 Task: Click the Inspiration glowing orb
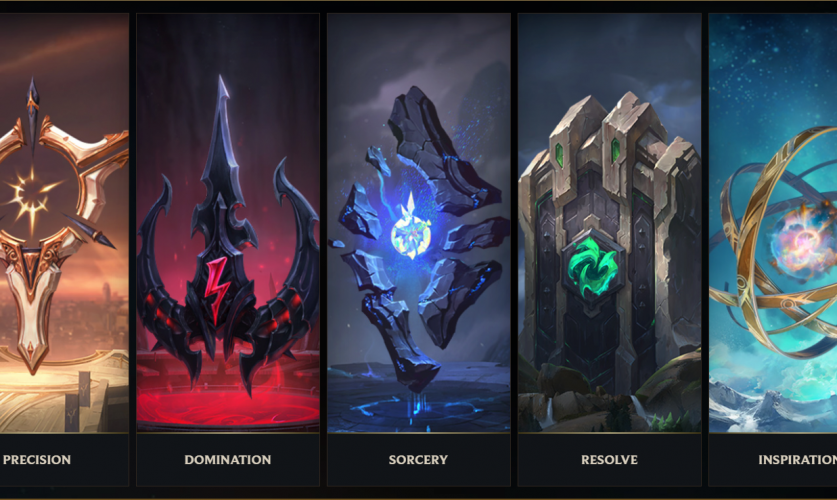[801, 243]
